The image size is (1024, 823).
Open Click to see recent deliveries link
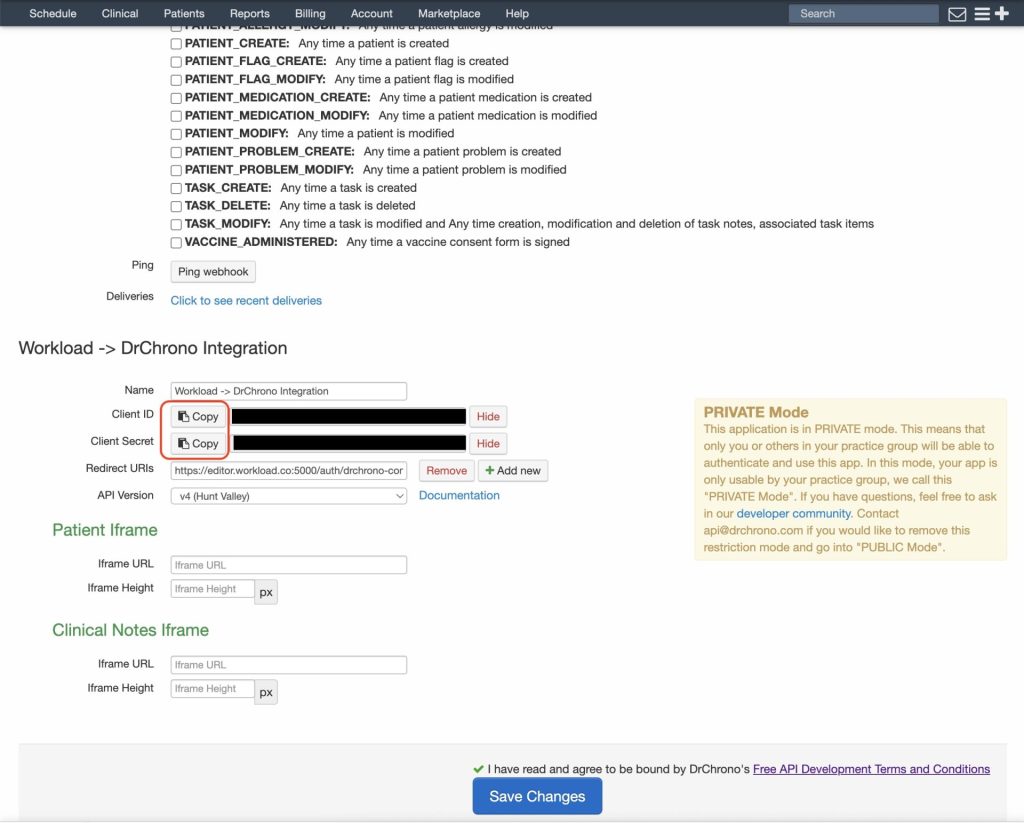246,300
